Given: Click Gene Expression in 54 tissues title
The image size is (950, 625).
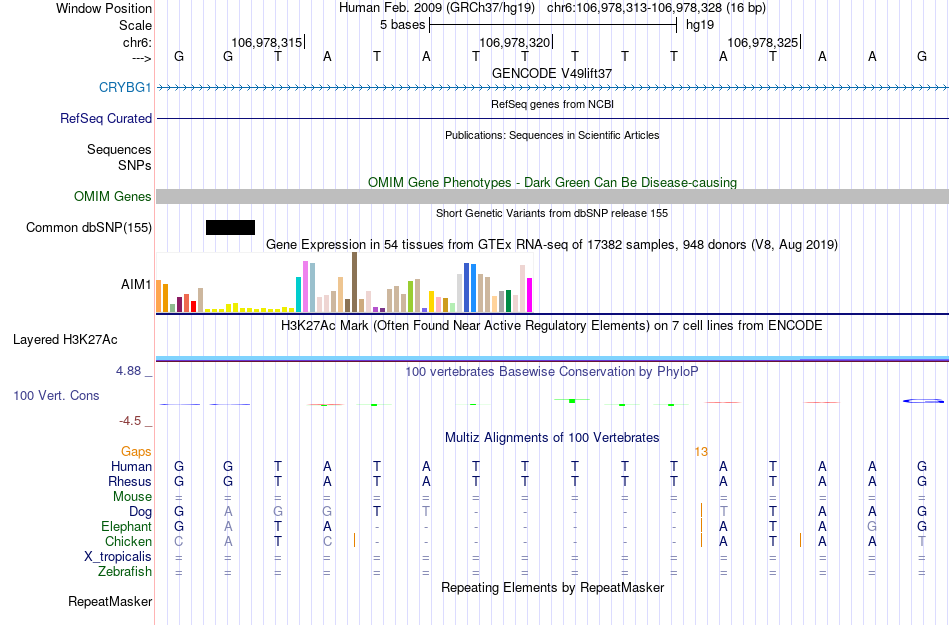Looking at the screenshot, I should click(552, 245).
